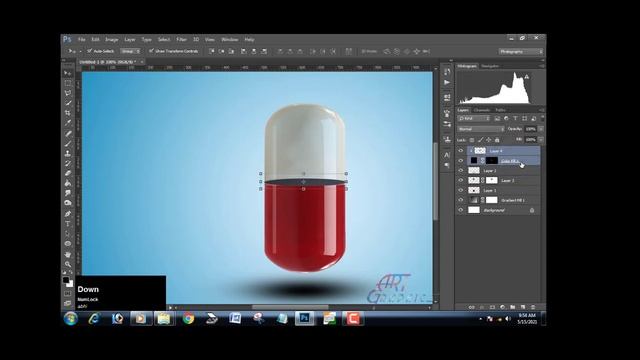Click the Opacity value field
Screen dimensions: 640x360
click(531, 129)
